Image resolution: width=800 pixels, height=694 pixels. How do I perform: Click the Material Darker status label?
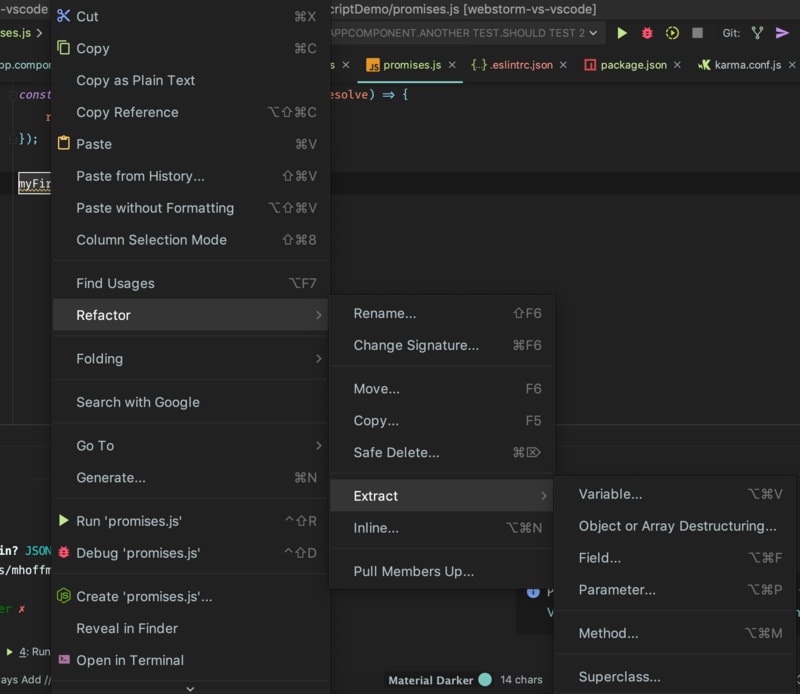(x=431, y=680)
